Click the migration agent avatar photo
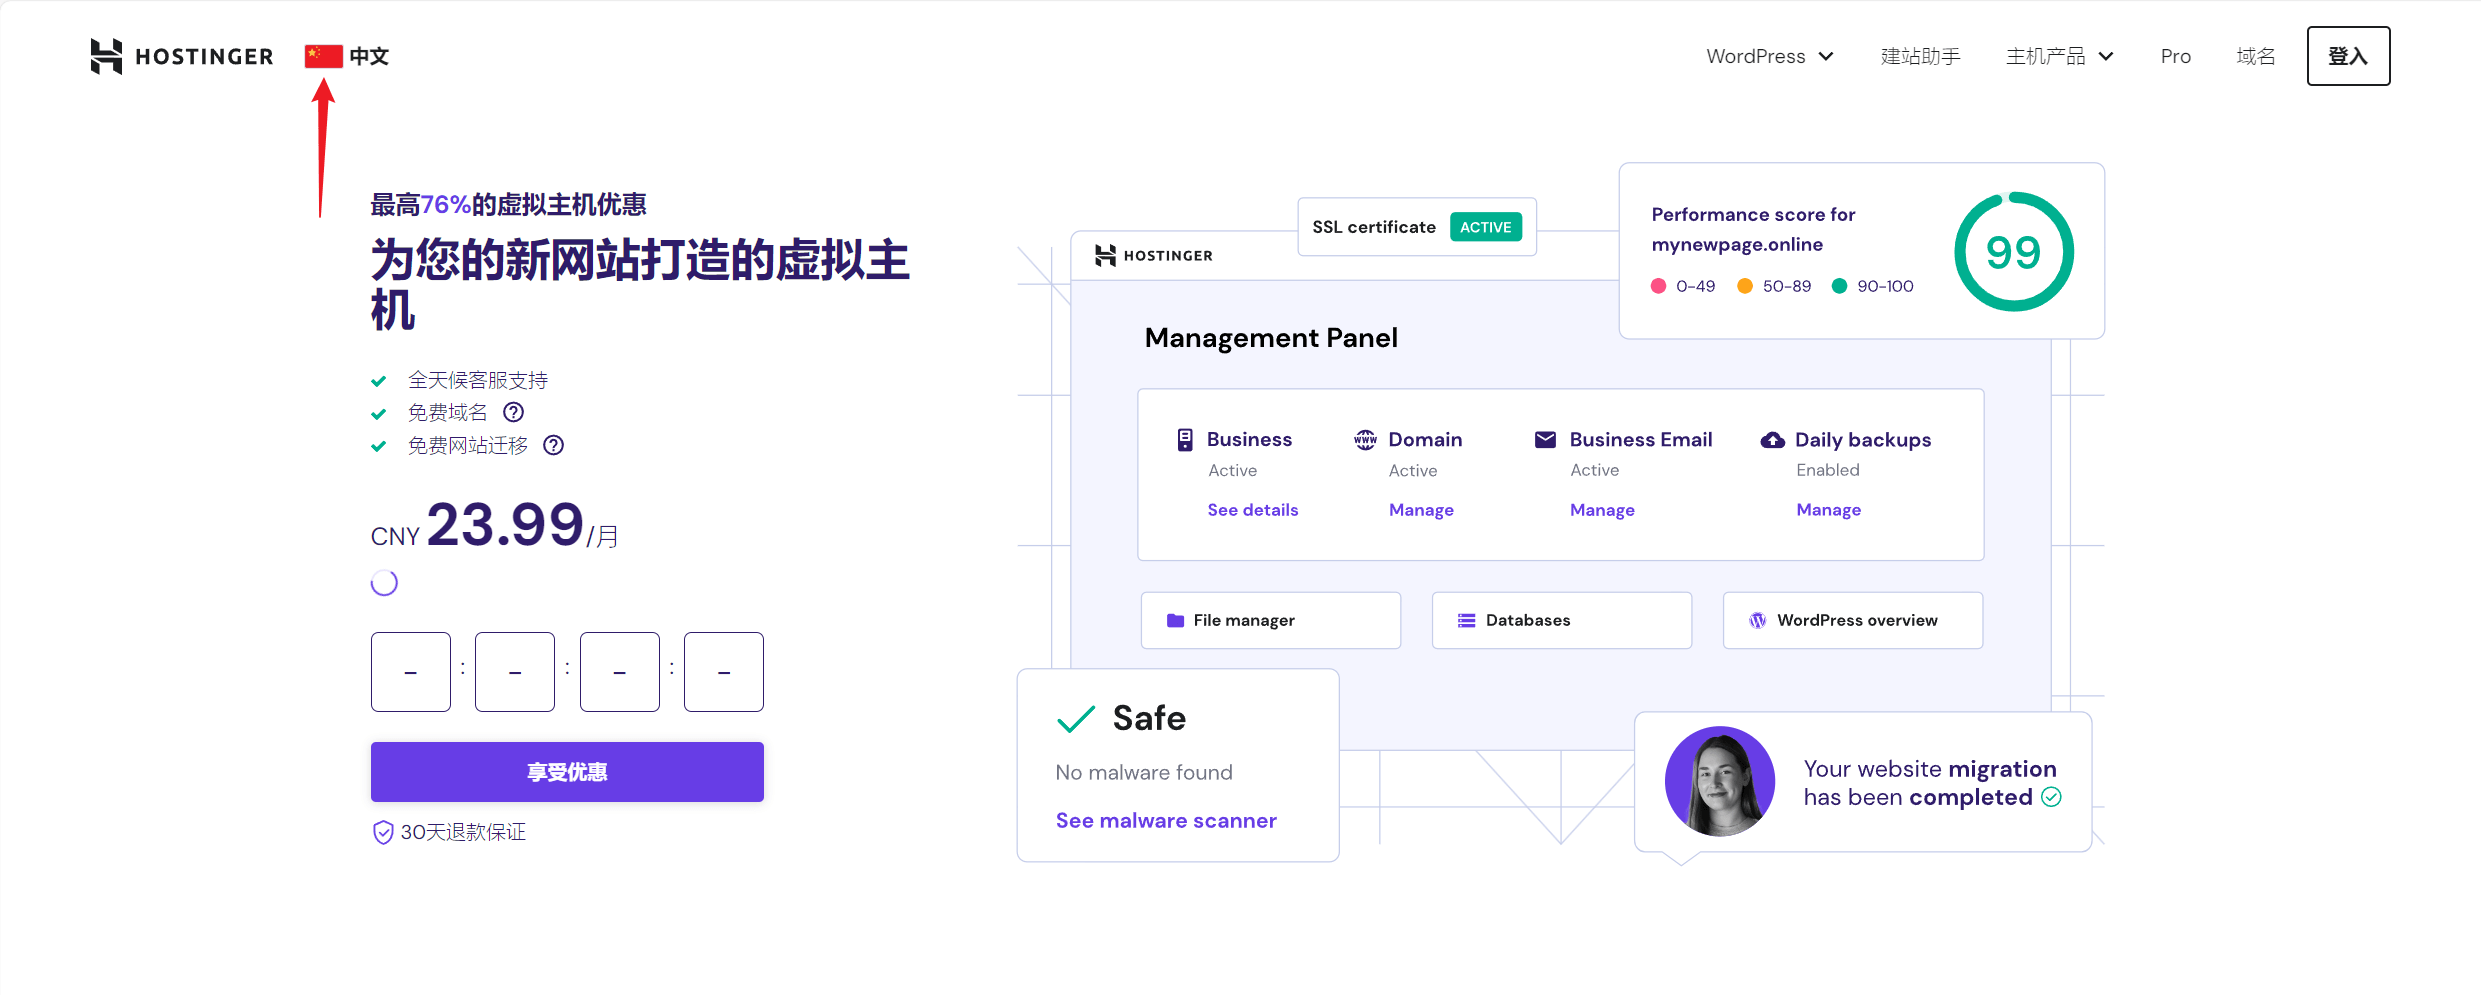This screenshot has width=2481, height=995. [x=1719, y=781]
